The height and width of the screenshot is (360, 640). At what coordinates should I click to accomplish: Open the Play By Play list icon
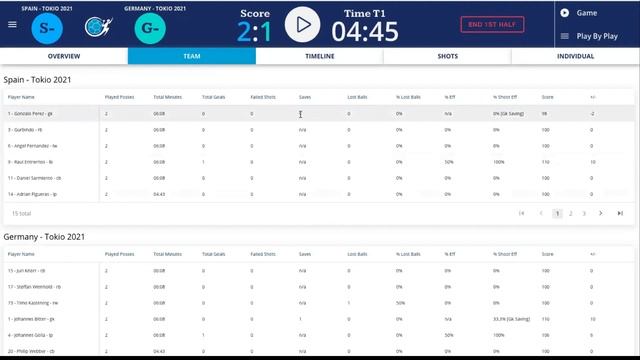pyautogui.click(x=564, y=36)
